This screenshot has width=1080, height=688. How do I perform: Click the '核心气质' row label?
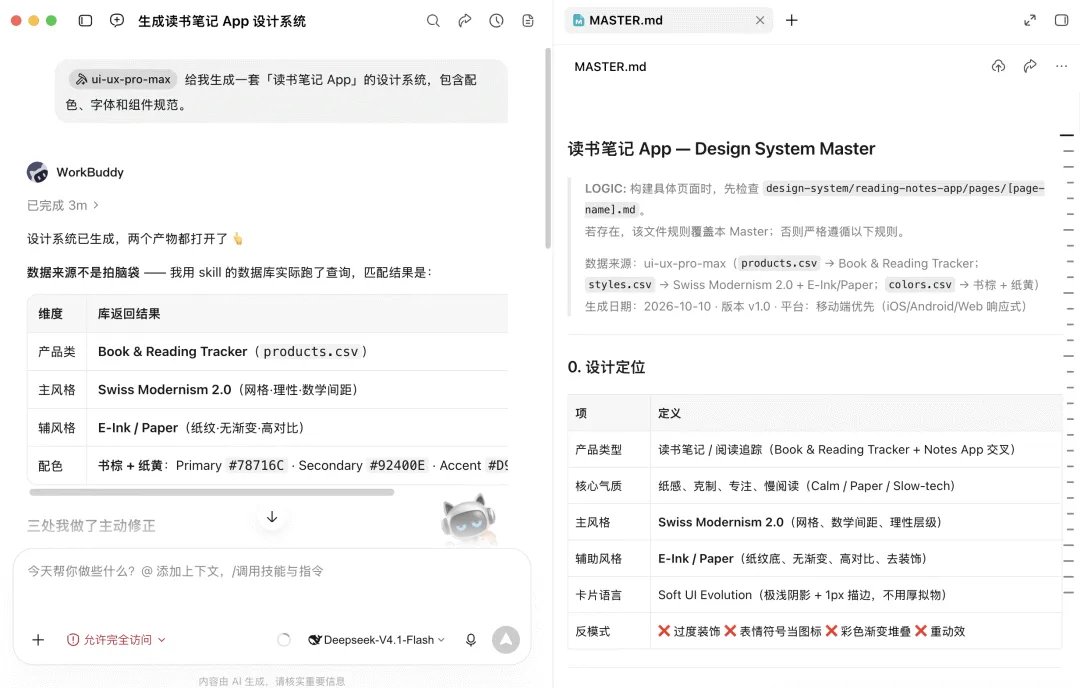pos(599,486)
